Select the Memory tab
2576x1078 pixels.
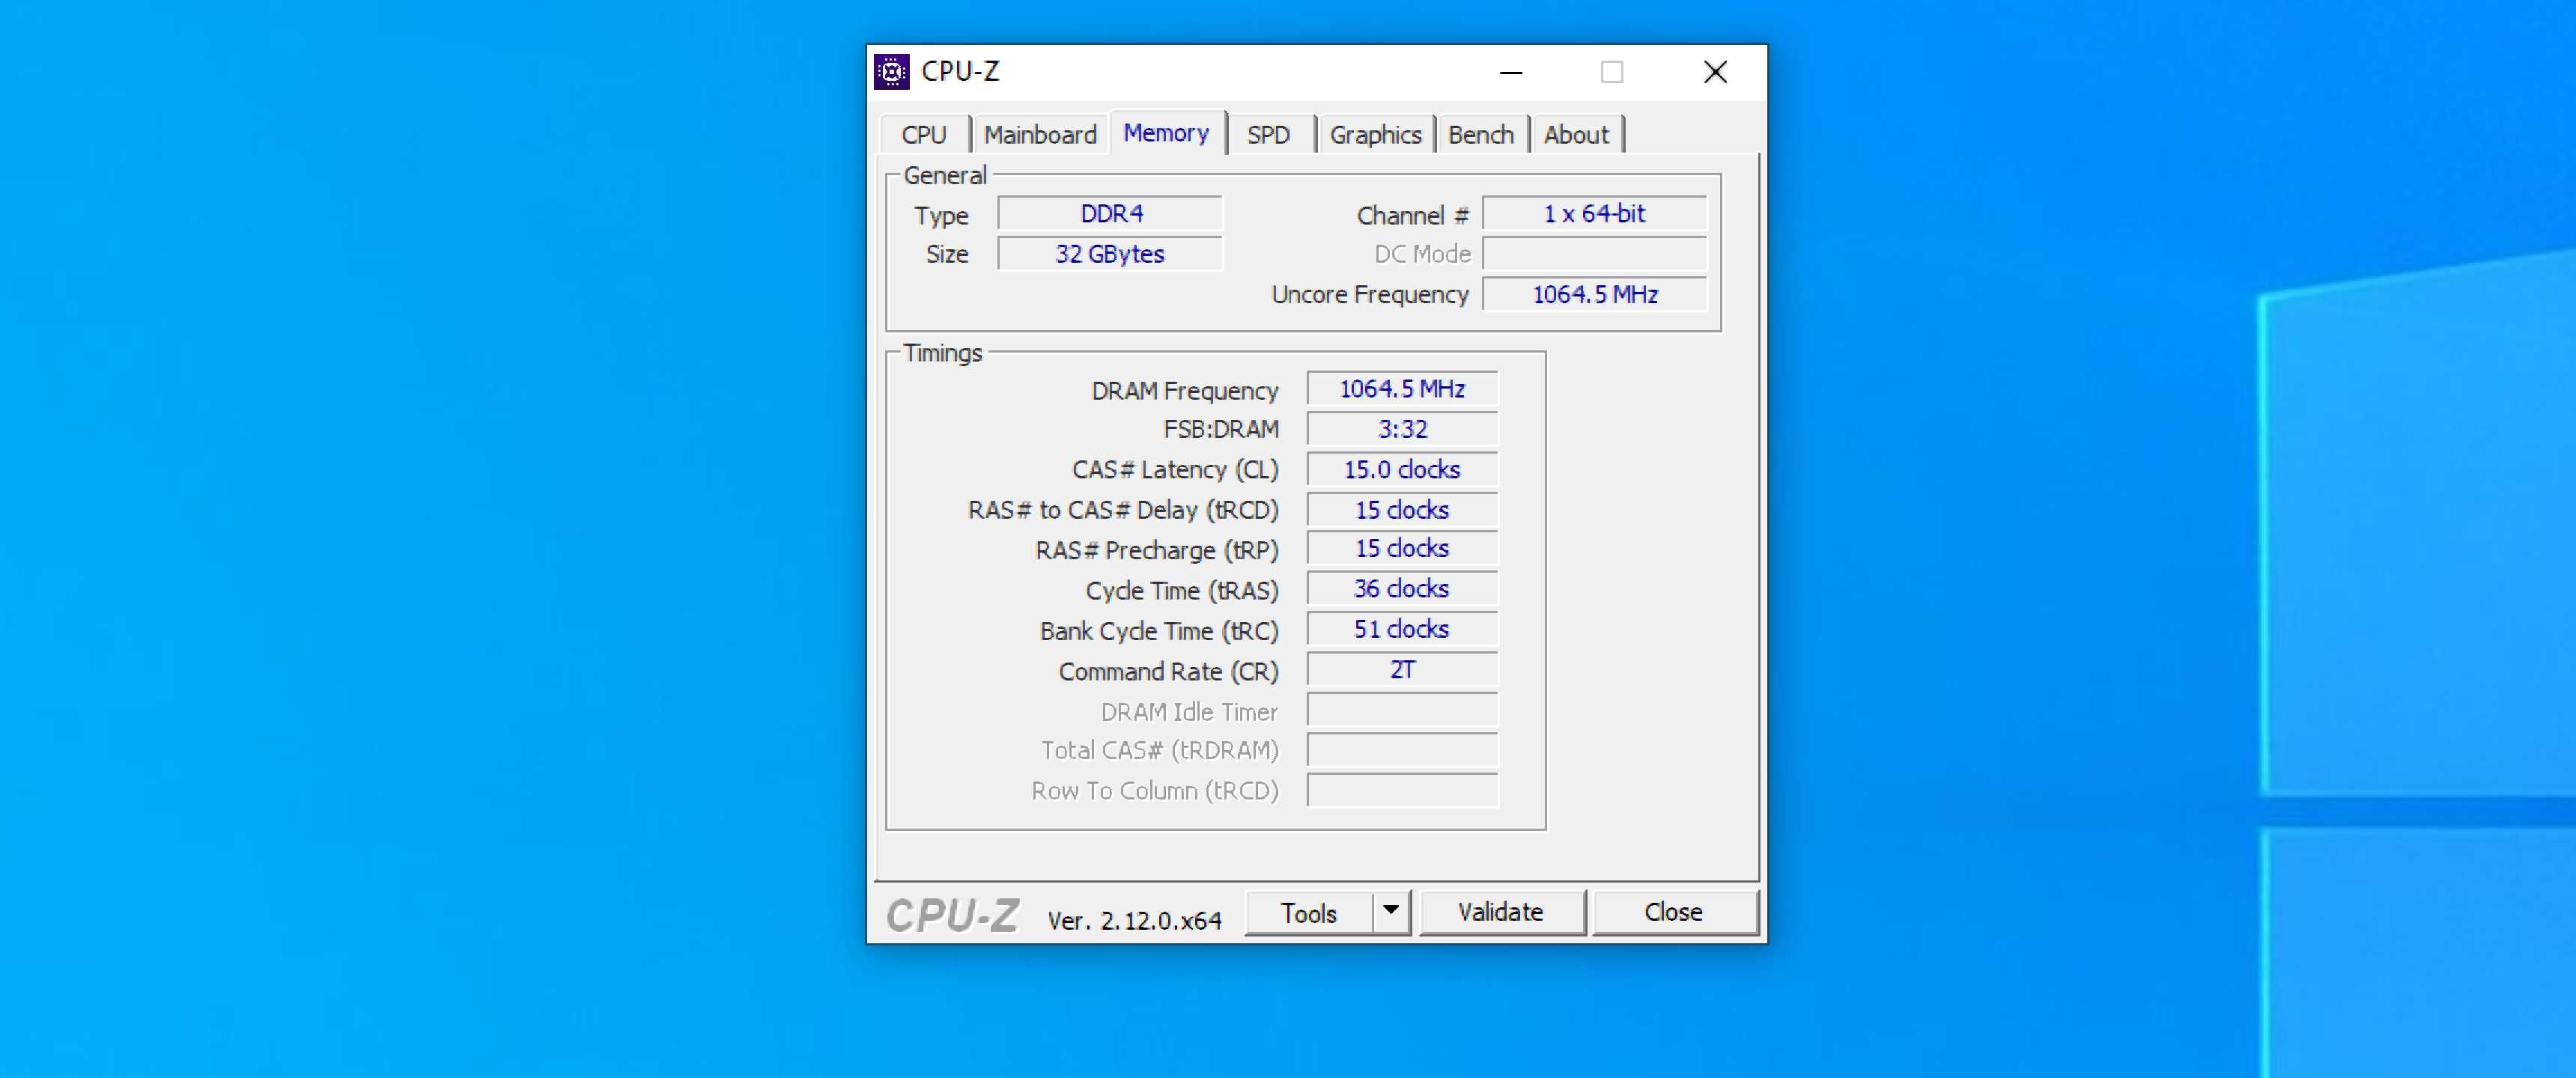(1166, 133)
